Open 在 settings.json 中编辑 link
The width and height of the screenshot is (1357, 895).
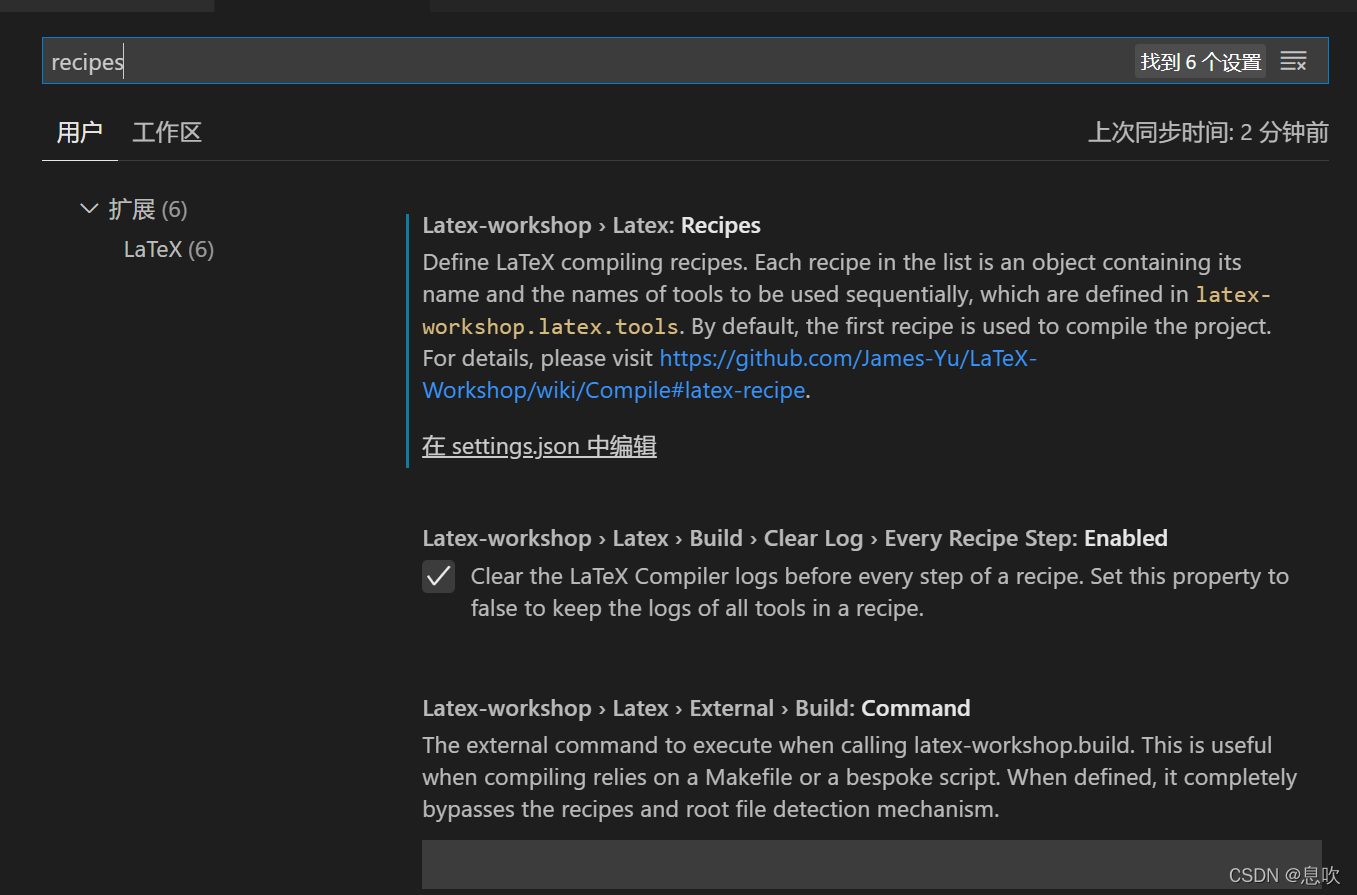click(539, 446)
